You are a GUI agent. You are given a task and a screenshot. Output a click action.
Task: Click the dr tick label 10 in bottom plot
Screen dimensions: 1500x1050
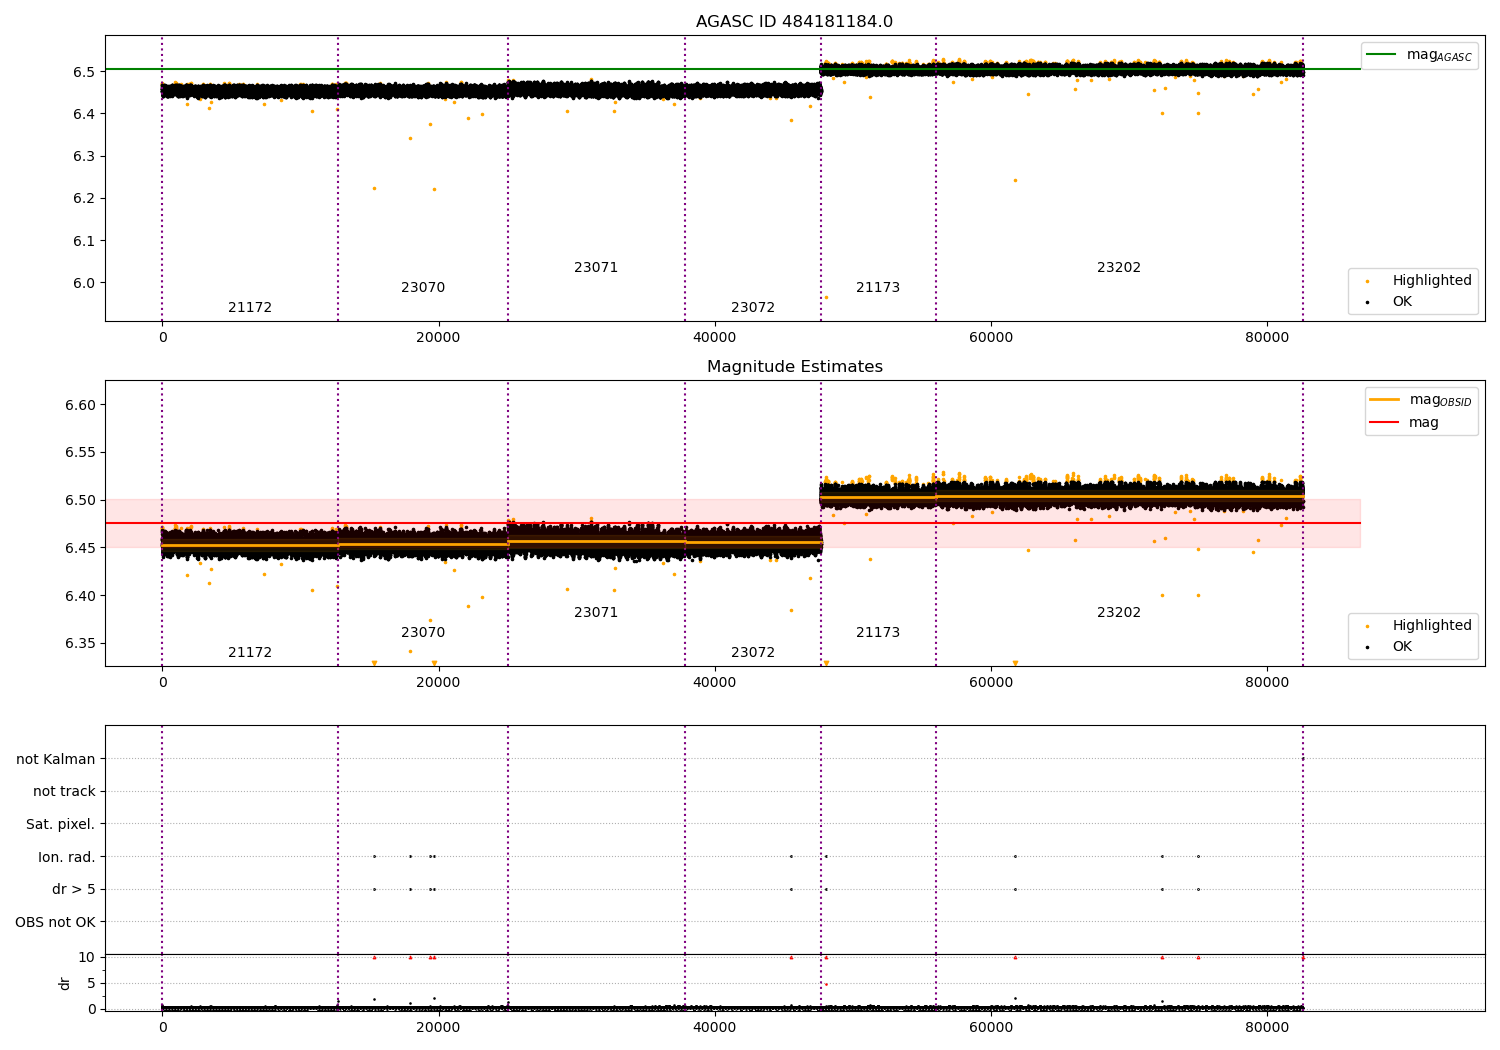coord(87,958)
